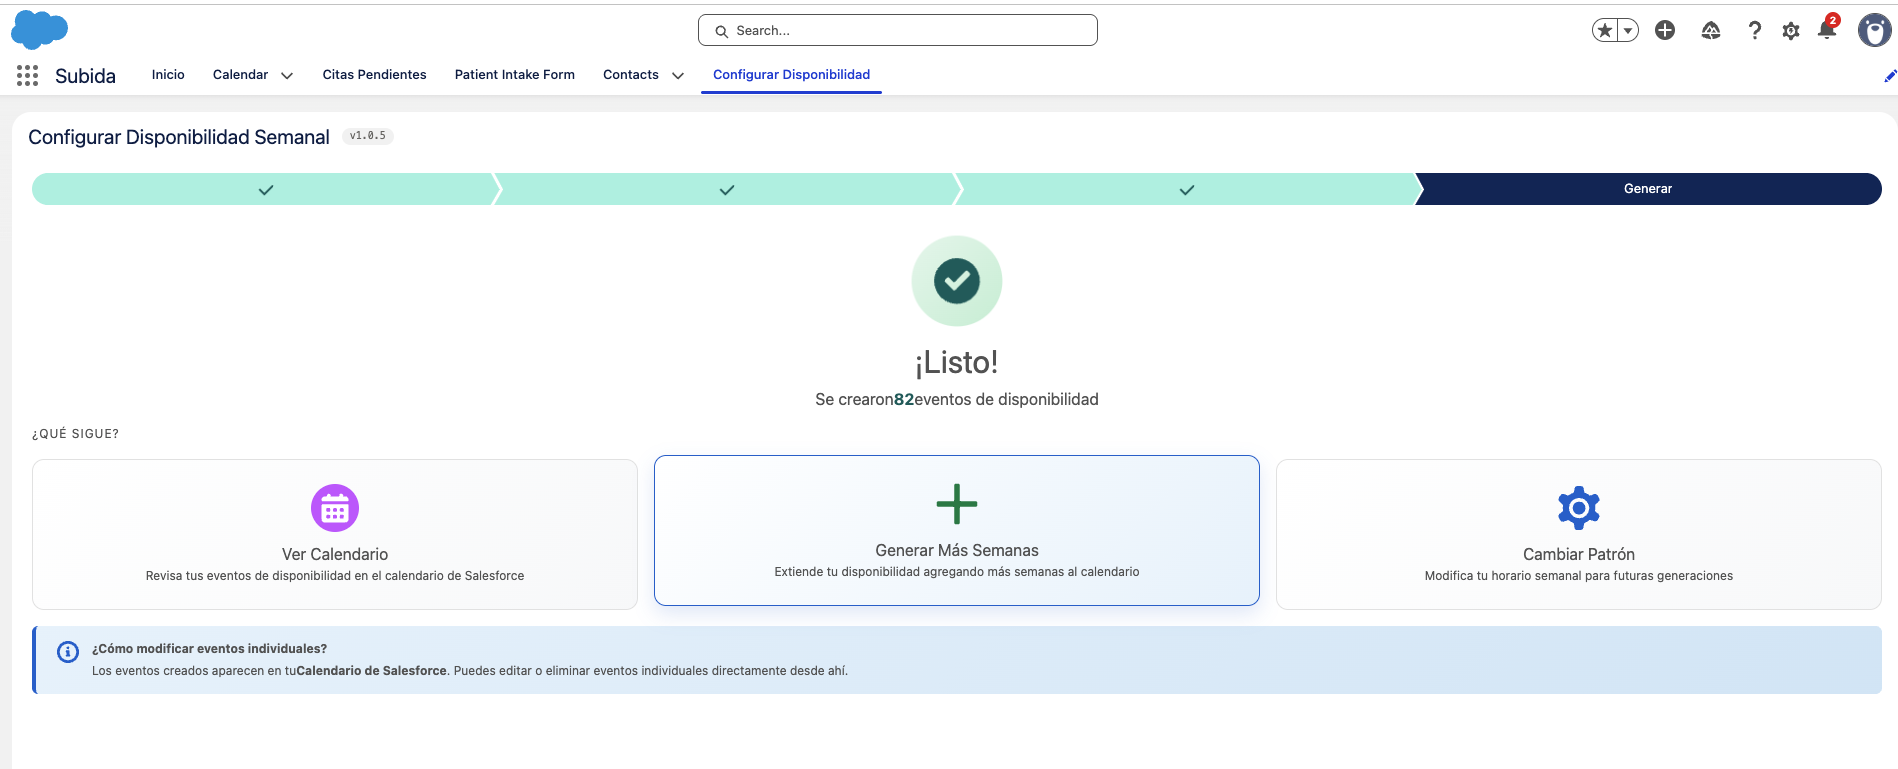The width and height of the screenshot is (1898, 769).
Task: Click '¿Cómo modificar eventos individuales?' heading
Action: pos(209,649)
